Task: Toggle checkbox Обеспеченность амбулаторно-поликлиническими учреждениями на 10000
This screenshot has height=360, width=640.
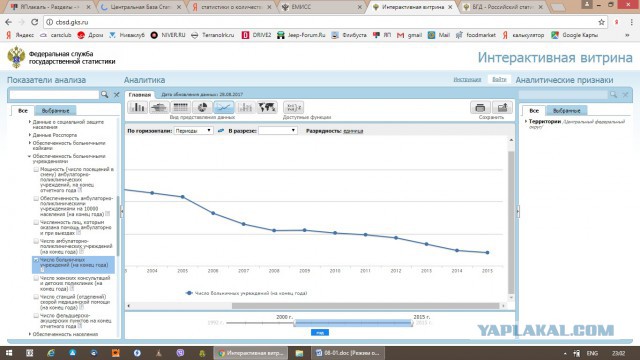Action: [x=36, y=198]
